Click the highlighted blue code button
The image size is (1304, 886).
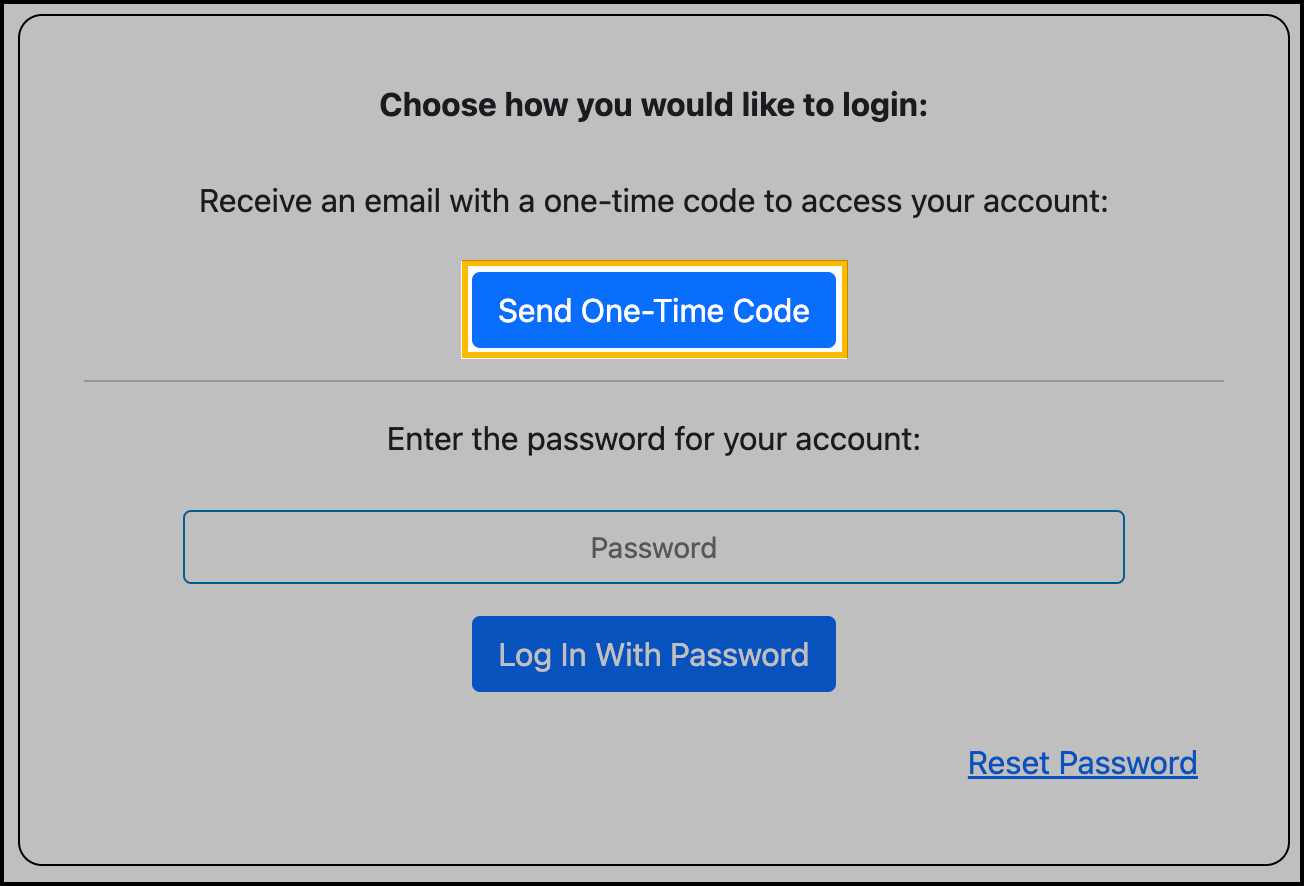(653, 310)
